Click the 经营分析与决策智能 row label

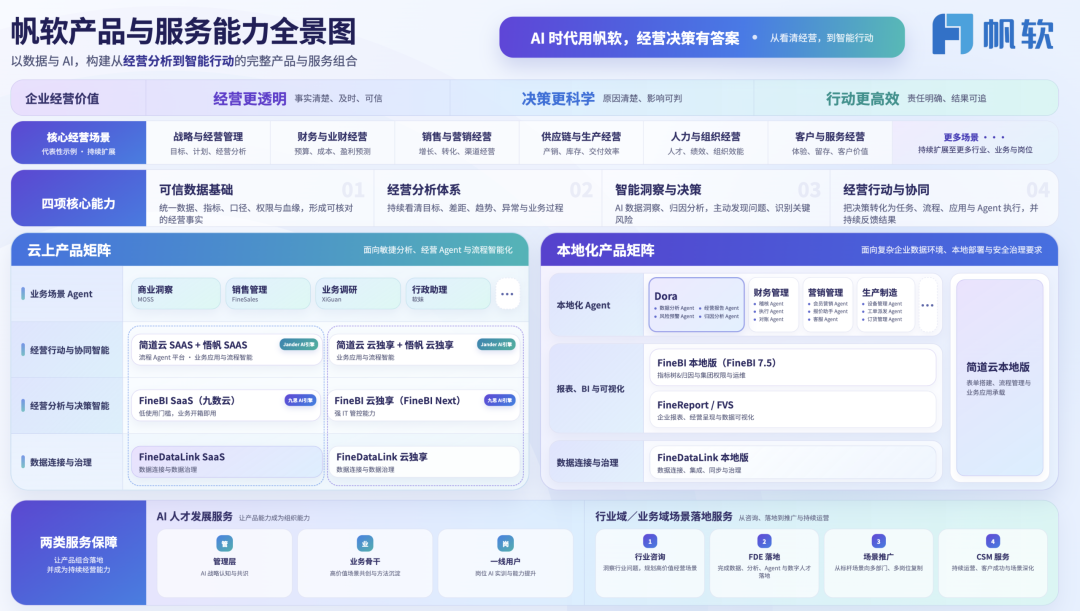[69, 406]
